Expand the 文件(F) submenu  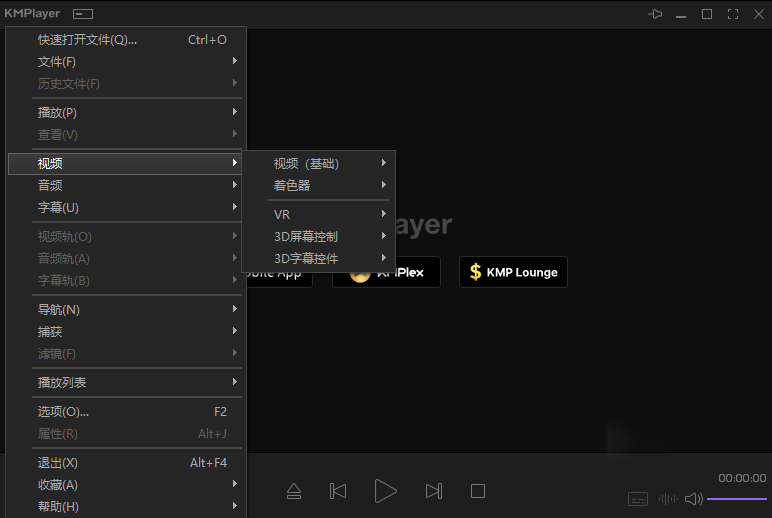[126, 62]
